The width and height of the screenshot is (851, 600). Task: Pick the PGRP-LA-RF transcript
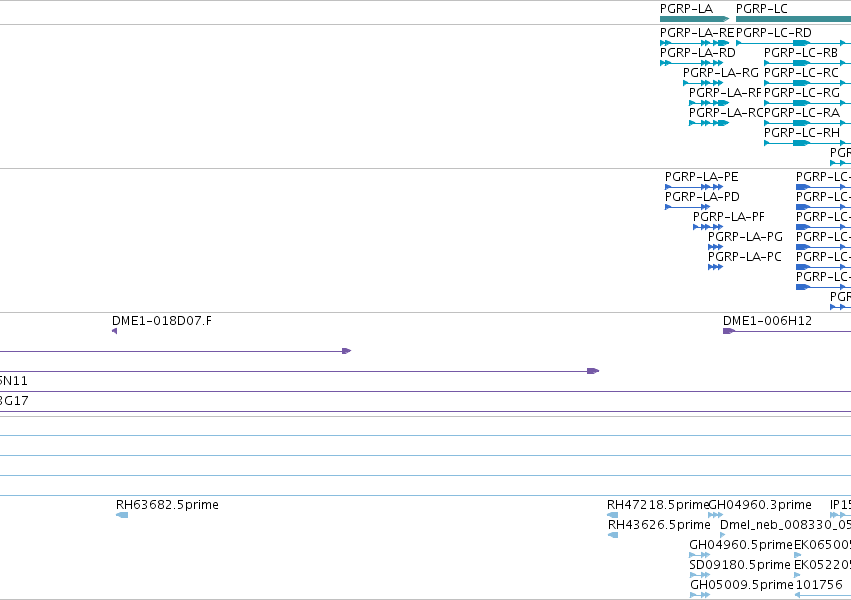(x=709, y=103)
